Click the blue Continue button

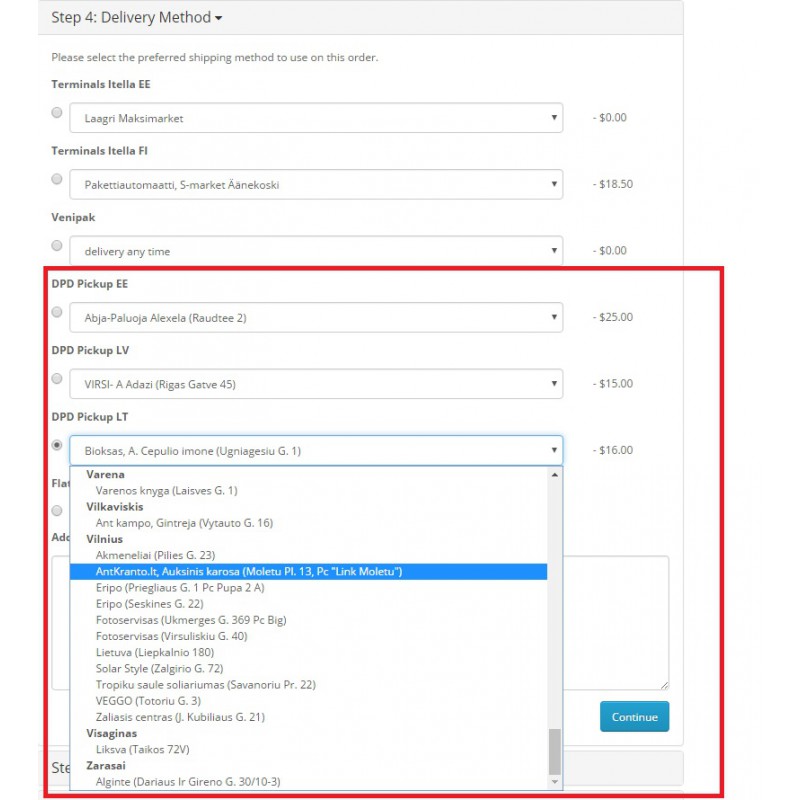pyautogui.click(x=634, y=717)
